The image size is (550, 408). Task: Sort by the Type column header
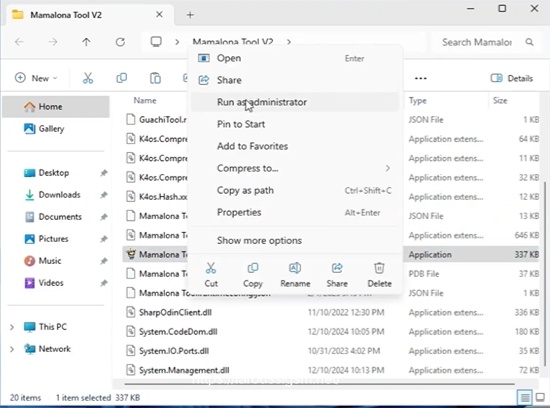pyautogui.click(x=418, y=101)
